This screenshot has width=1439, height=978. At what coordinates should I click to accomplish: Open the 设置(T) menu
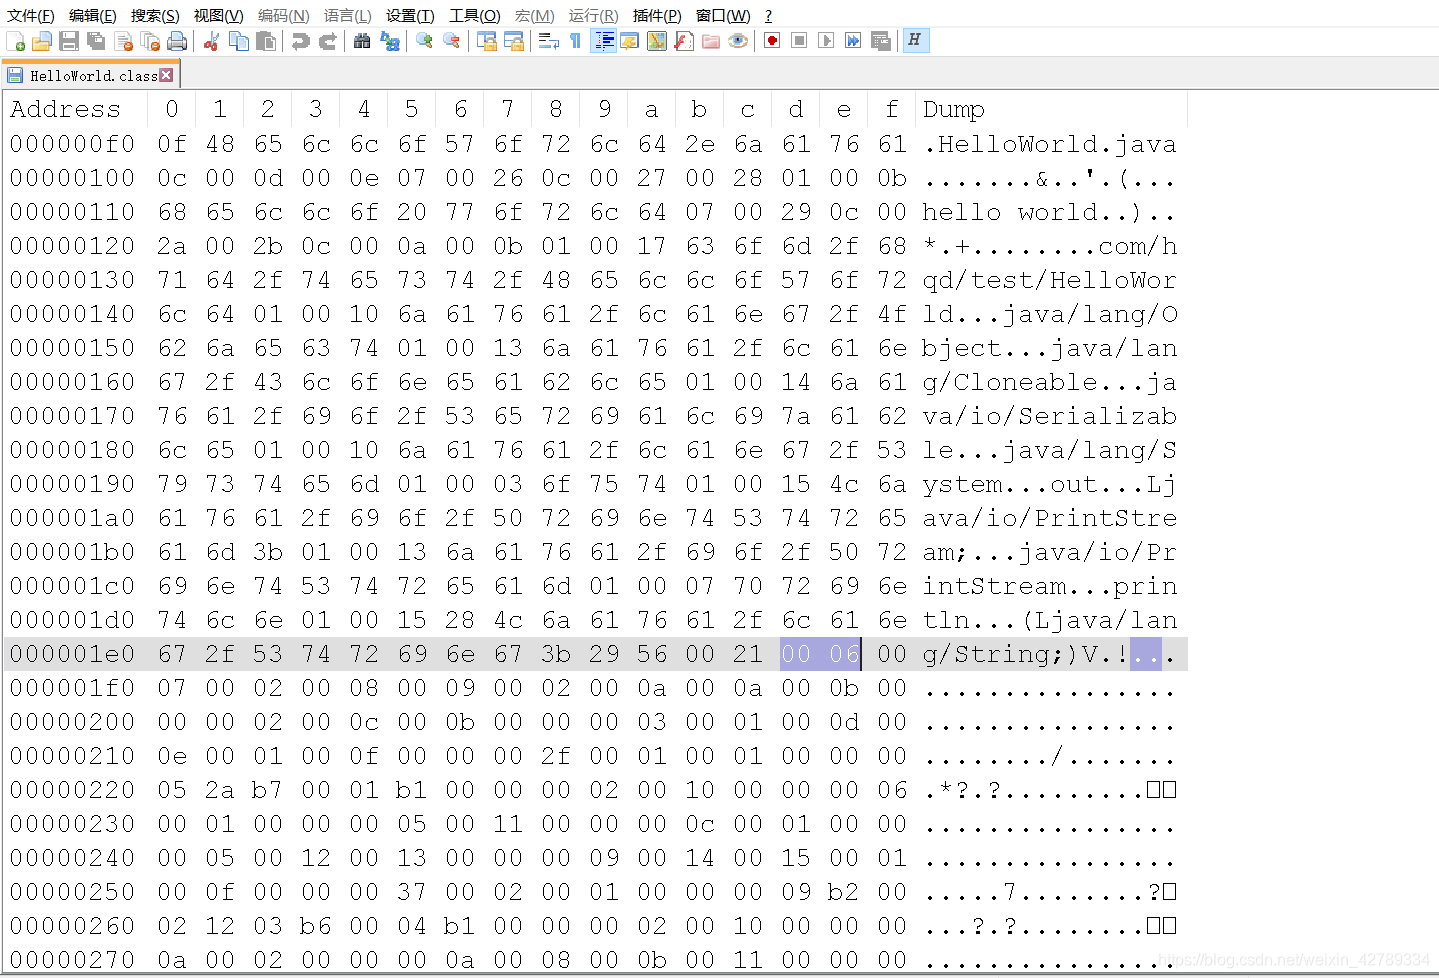click(x=410, y=16)
